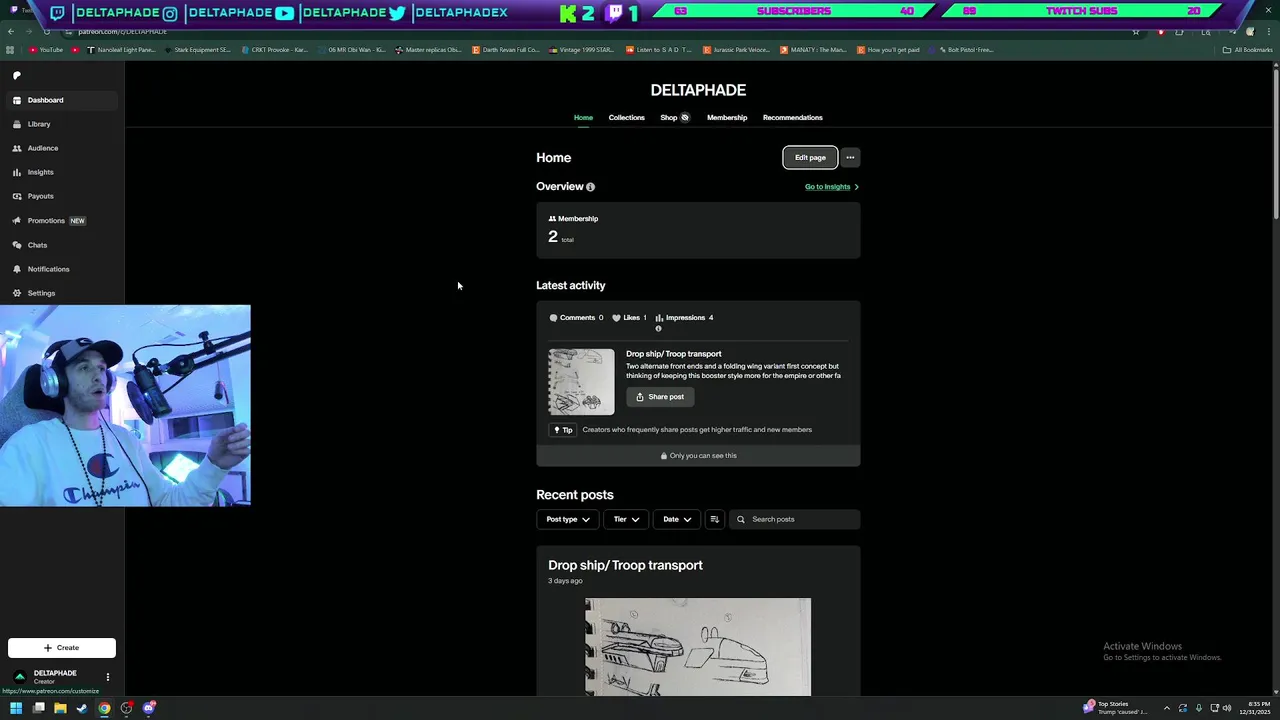Open Settings in the sidebar
This screenshot has height=720, width=1280.
click(x=62, y=293)
